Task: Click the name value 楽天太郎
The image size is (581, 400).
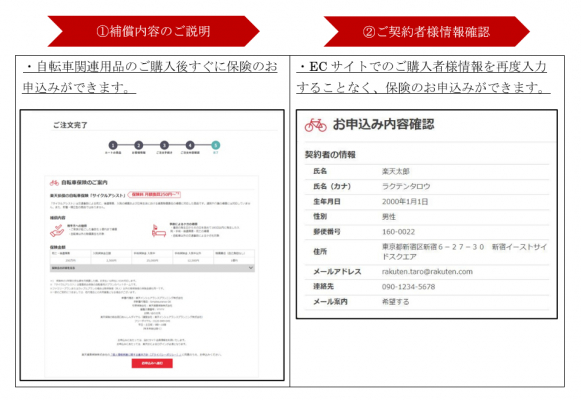Action: pyautogui.click(x=396, y=171)
